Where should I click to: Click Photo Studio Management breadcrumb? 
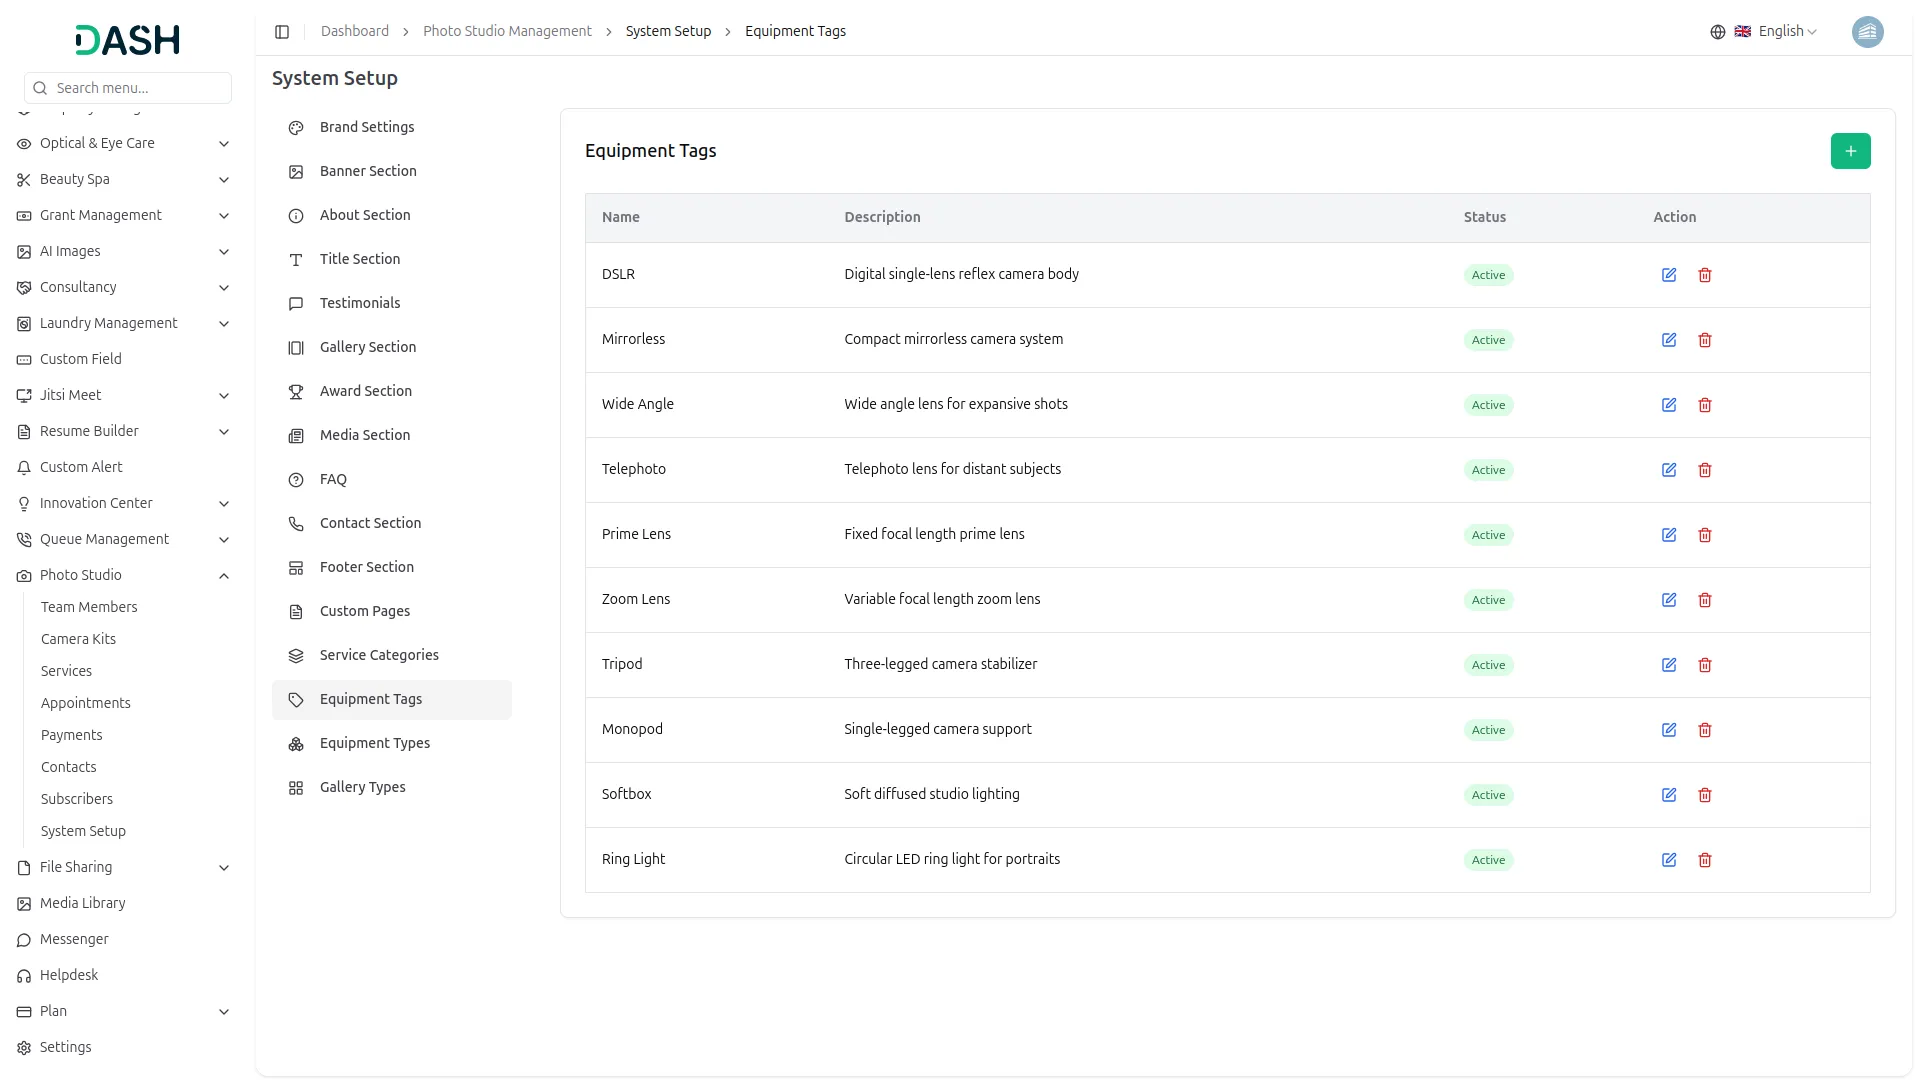click(x=507, y=32)
